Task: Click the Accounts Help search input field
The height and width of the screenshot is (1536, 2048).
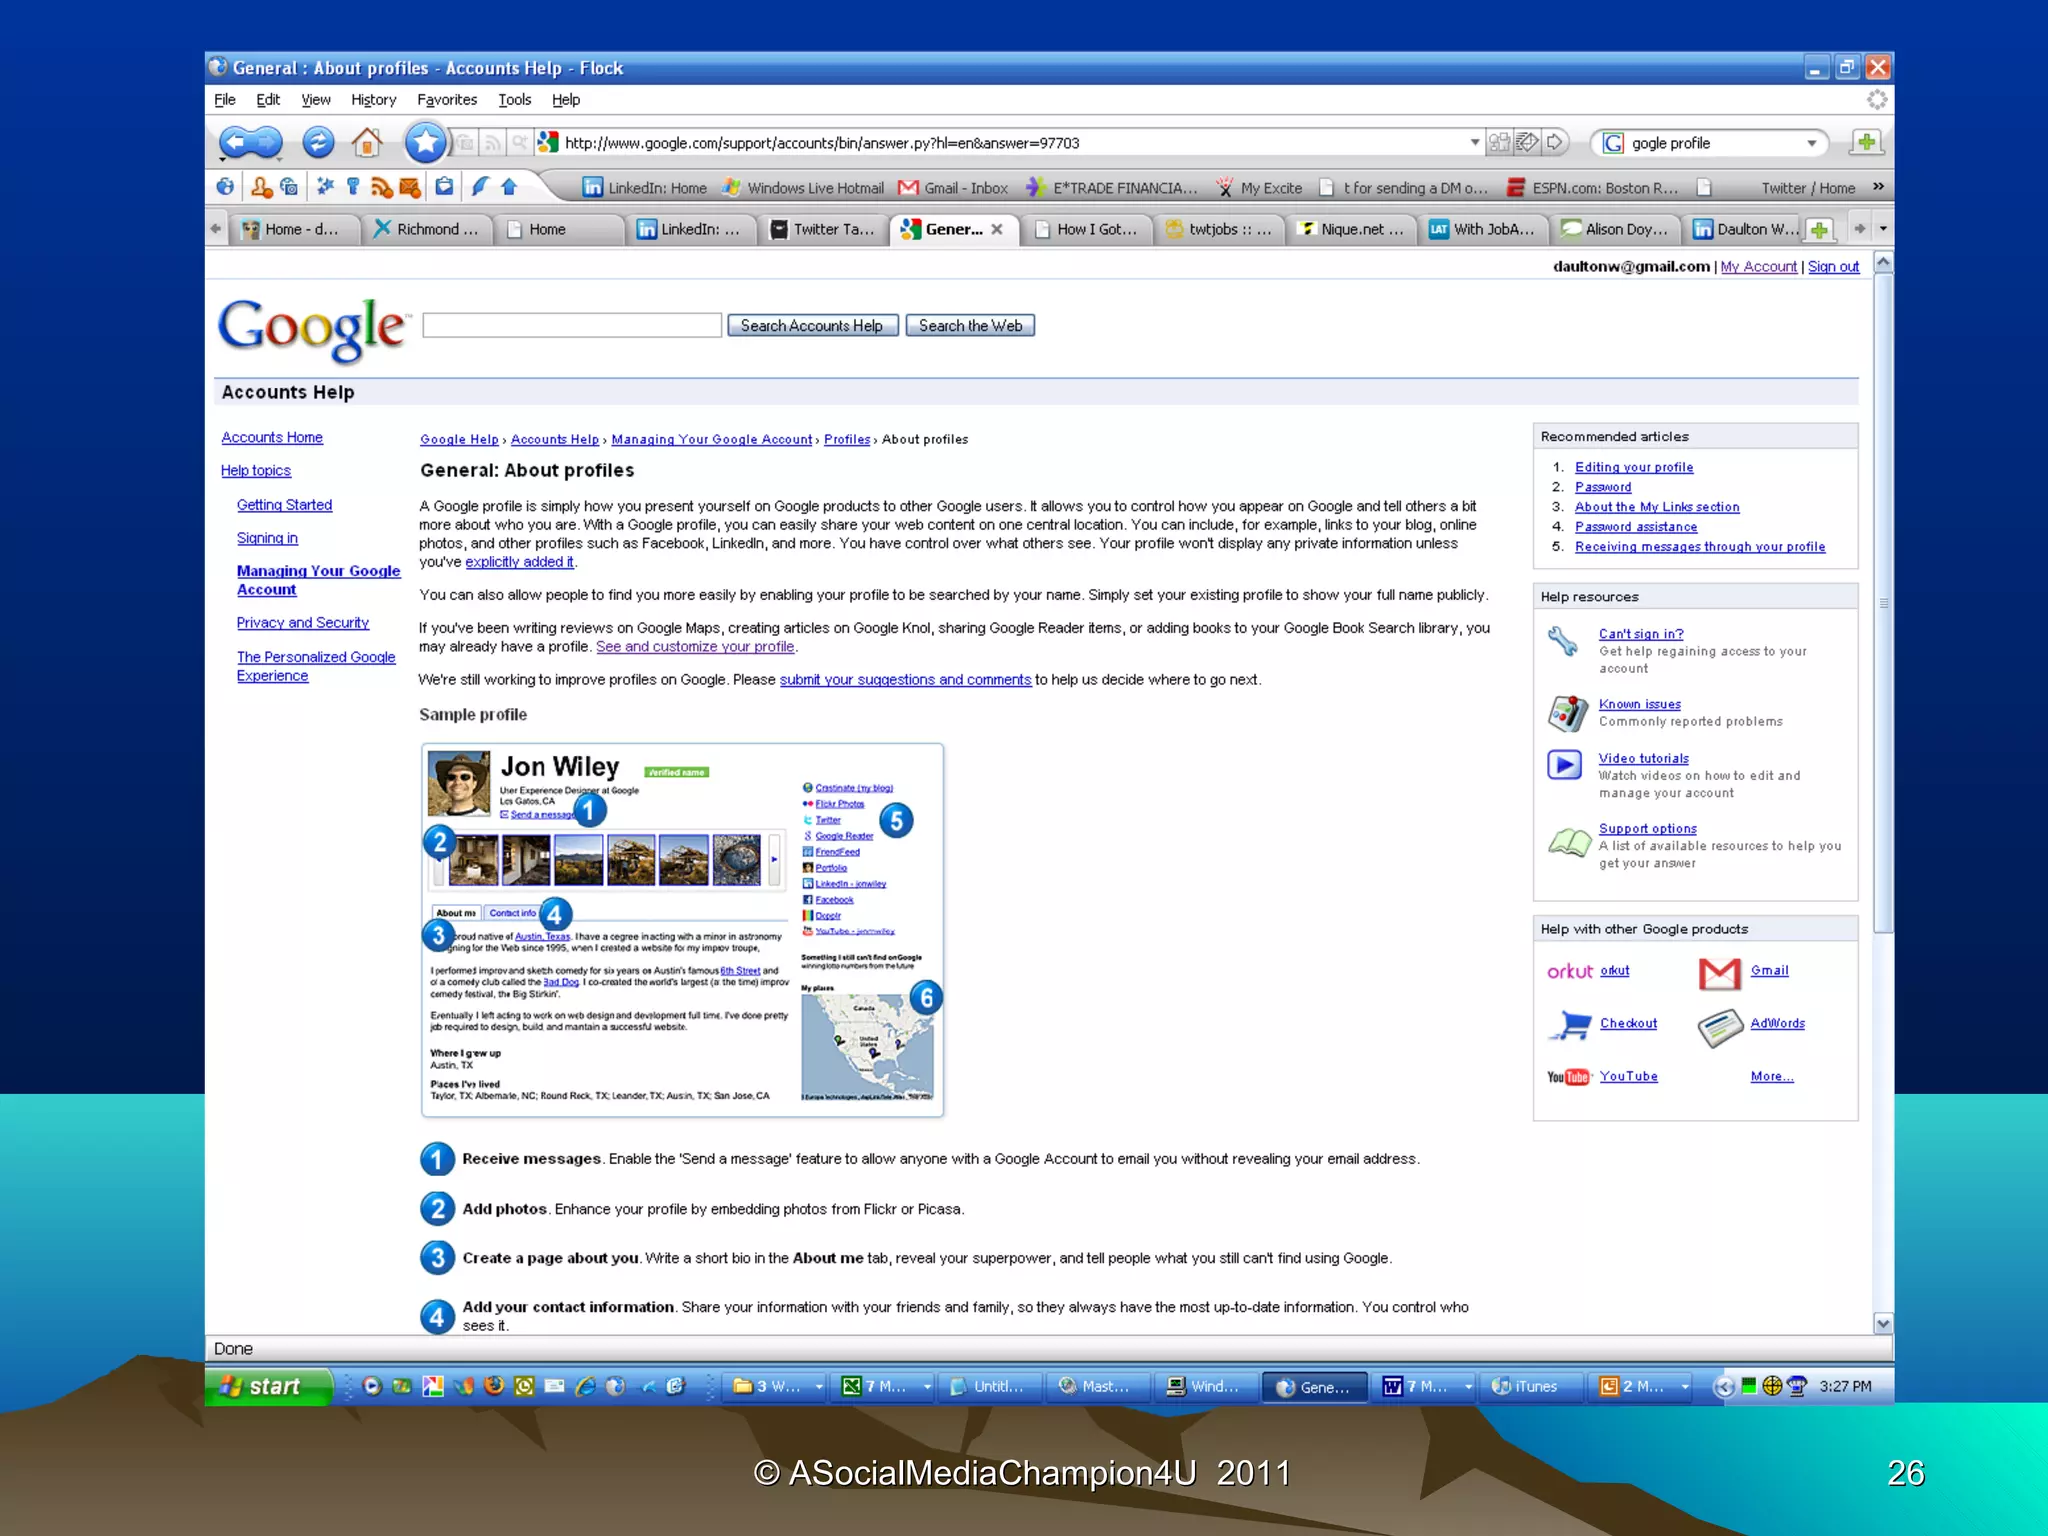Action: [572, 326]
